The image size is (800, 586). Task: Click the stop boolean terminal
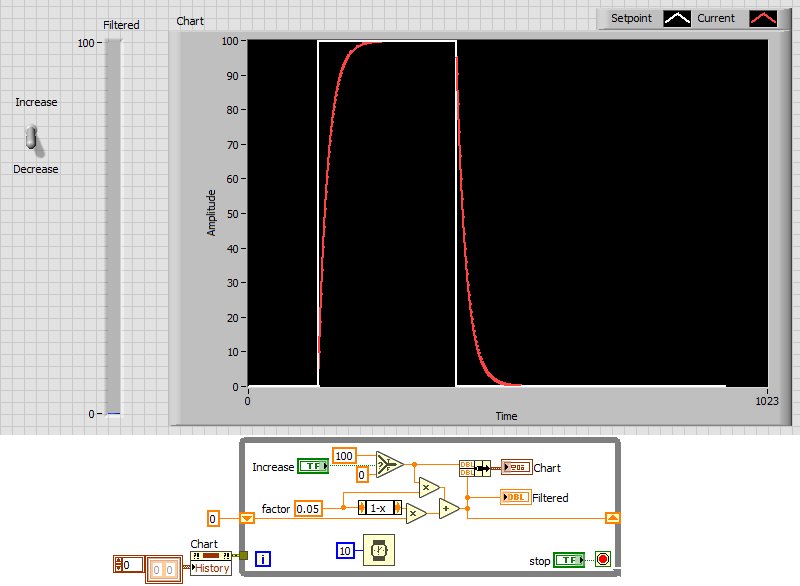click(569, 560)
